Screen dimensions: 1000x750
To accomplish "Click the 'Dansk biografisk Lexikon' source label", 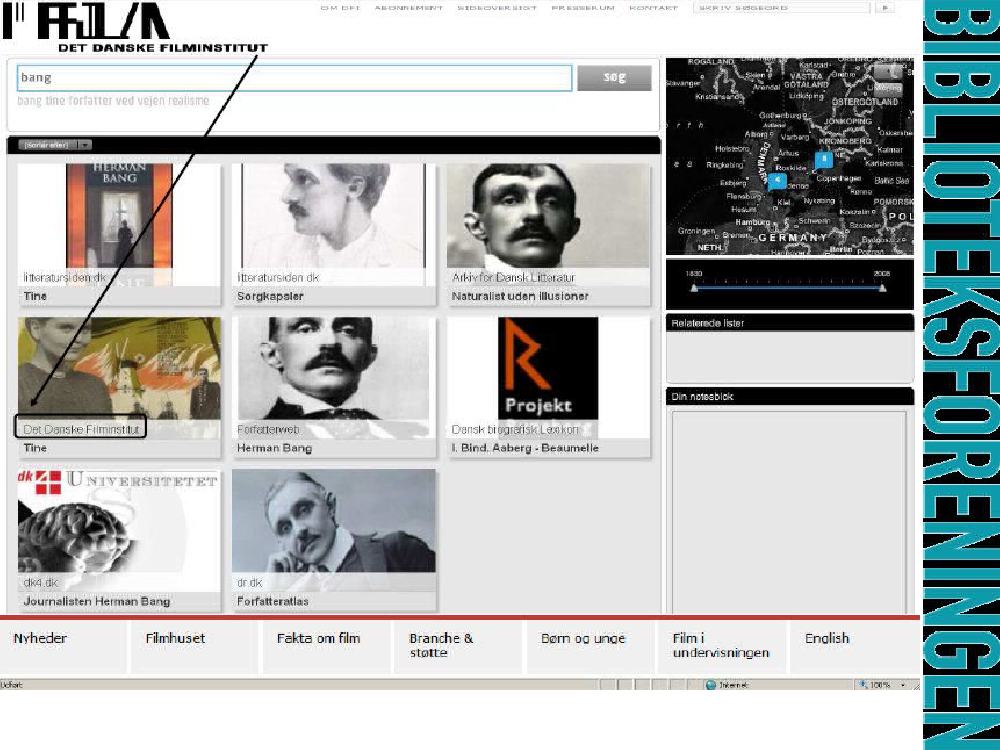I will (515, 430).
